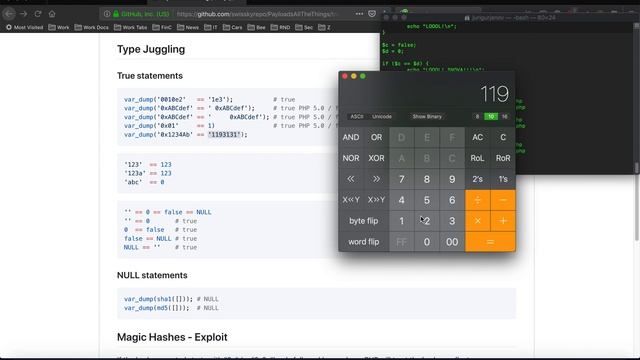Viewport: 640px width, 360px height.
Task: Open the IT bookmarks folder
Action: point(211,27)
